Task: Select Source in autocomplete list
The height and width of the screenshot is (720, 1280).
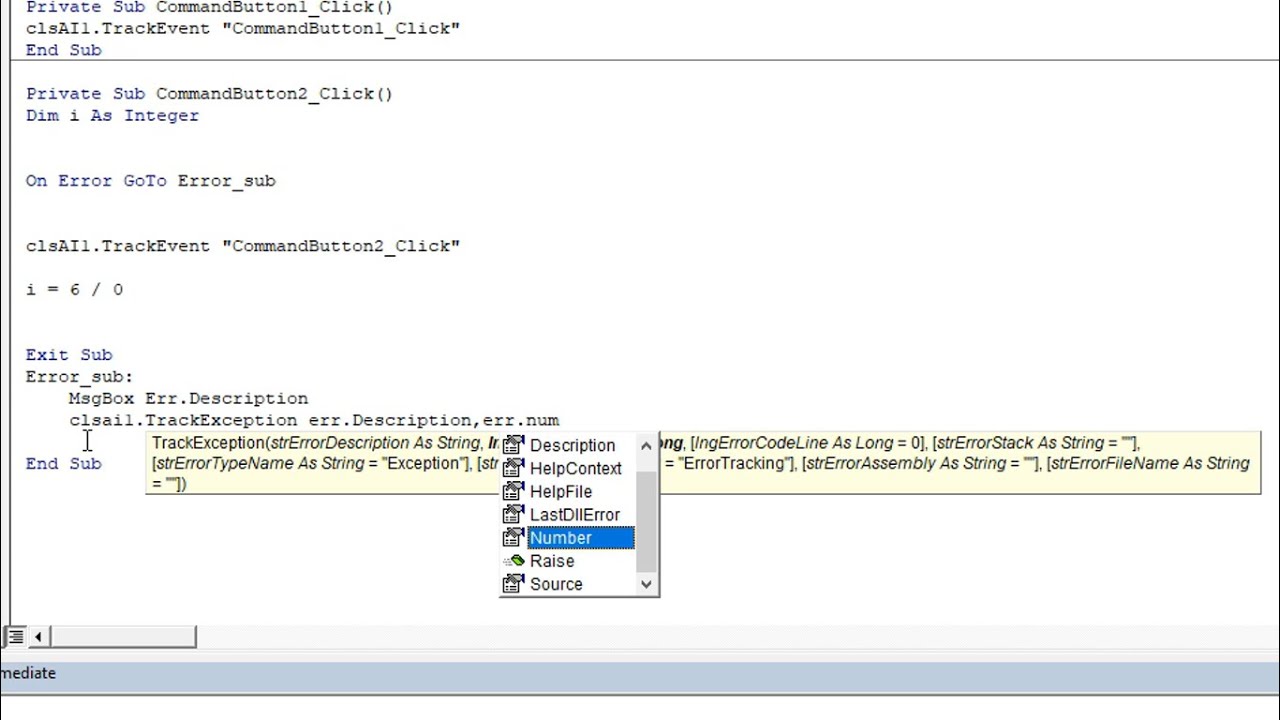Action: click(x=556, y=584)
